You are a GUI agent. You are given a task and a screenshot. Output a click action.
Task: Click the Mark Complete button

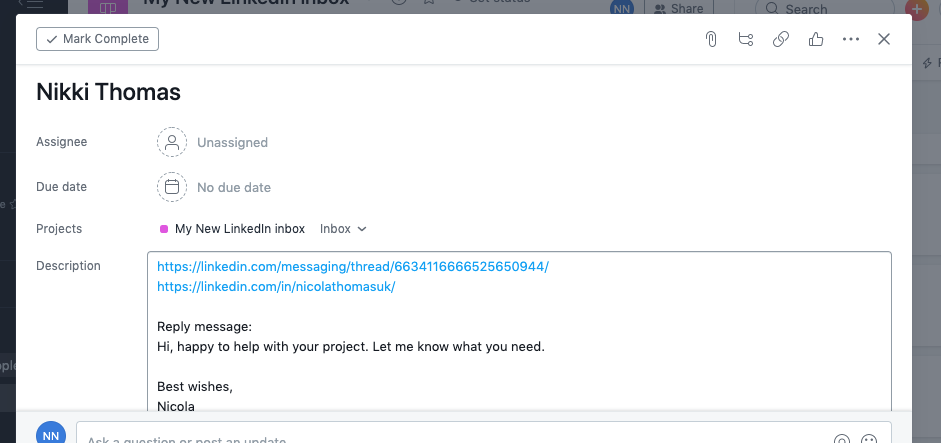click(97, 39)
